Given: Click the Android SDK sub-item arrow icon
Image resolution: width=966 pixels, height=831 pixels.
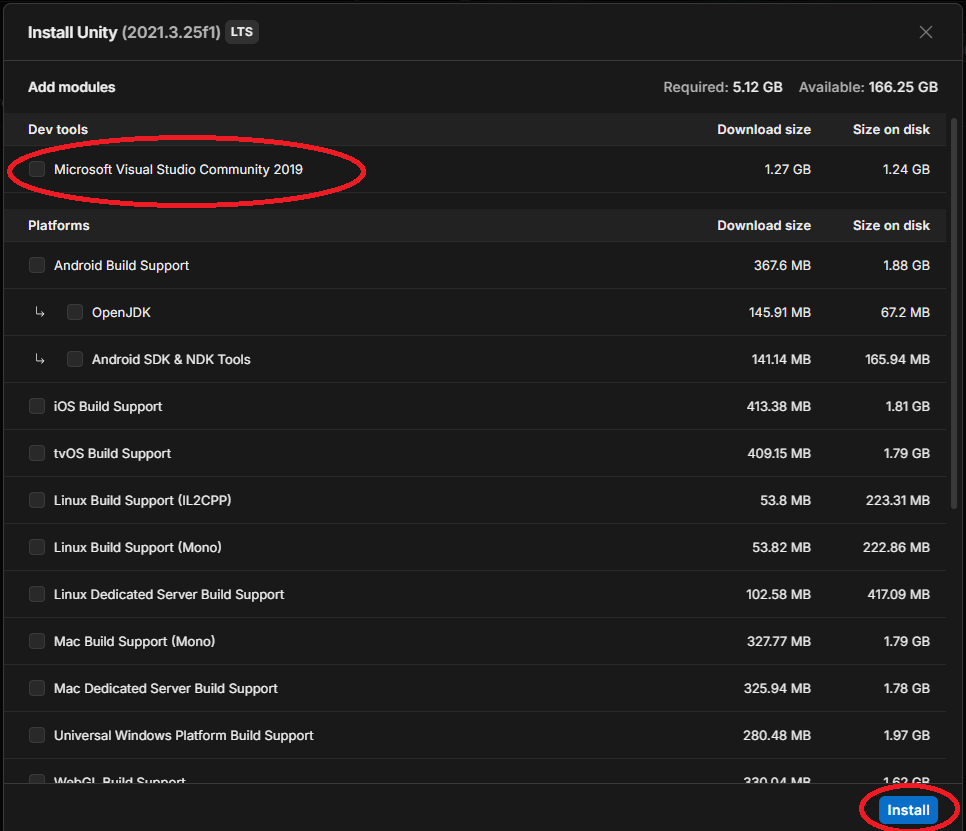Looking at the screenshot, I should click(x=40, y=359).
